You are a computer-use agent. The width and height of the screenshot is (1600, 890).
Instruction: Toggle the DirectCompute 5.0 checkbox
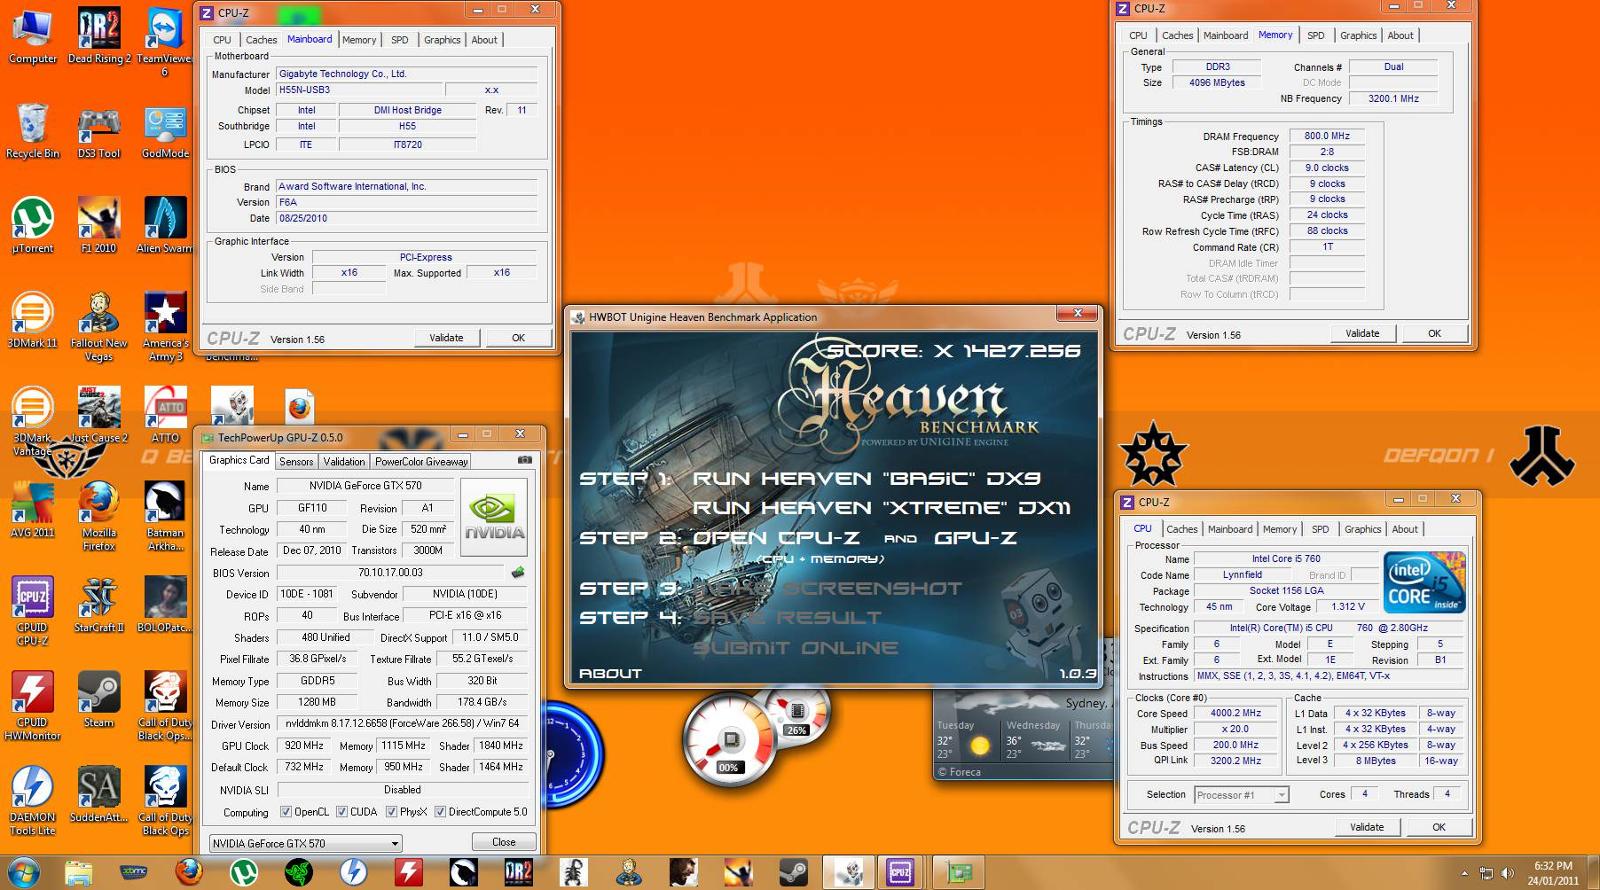pyautogui.click(x=440, y=812)
